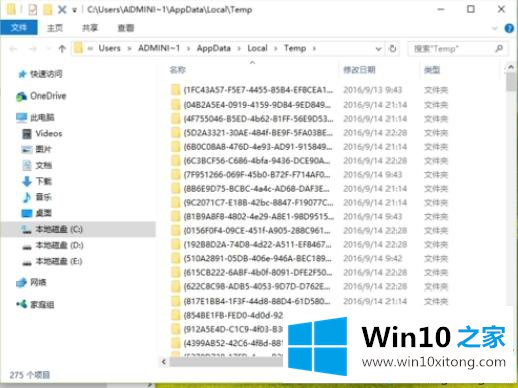Open quick access toolbar customize dropdown
The width and height of the screenshot is (518, 388).
[75, 10]
